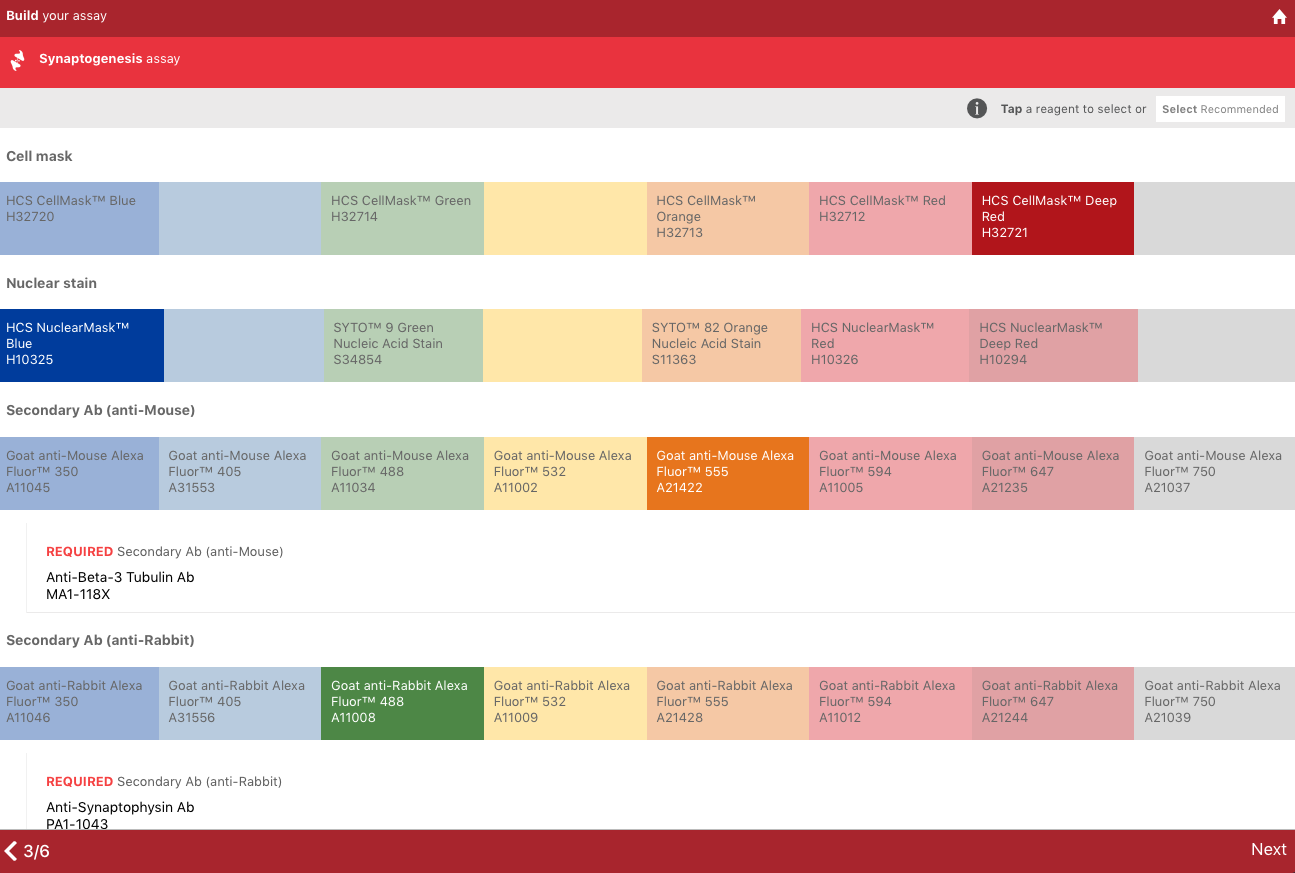Screen dimensions: 1295x873
Task: Click the info icon beside Tap a reagent
Action: [x=977, y=109]
